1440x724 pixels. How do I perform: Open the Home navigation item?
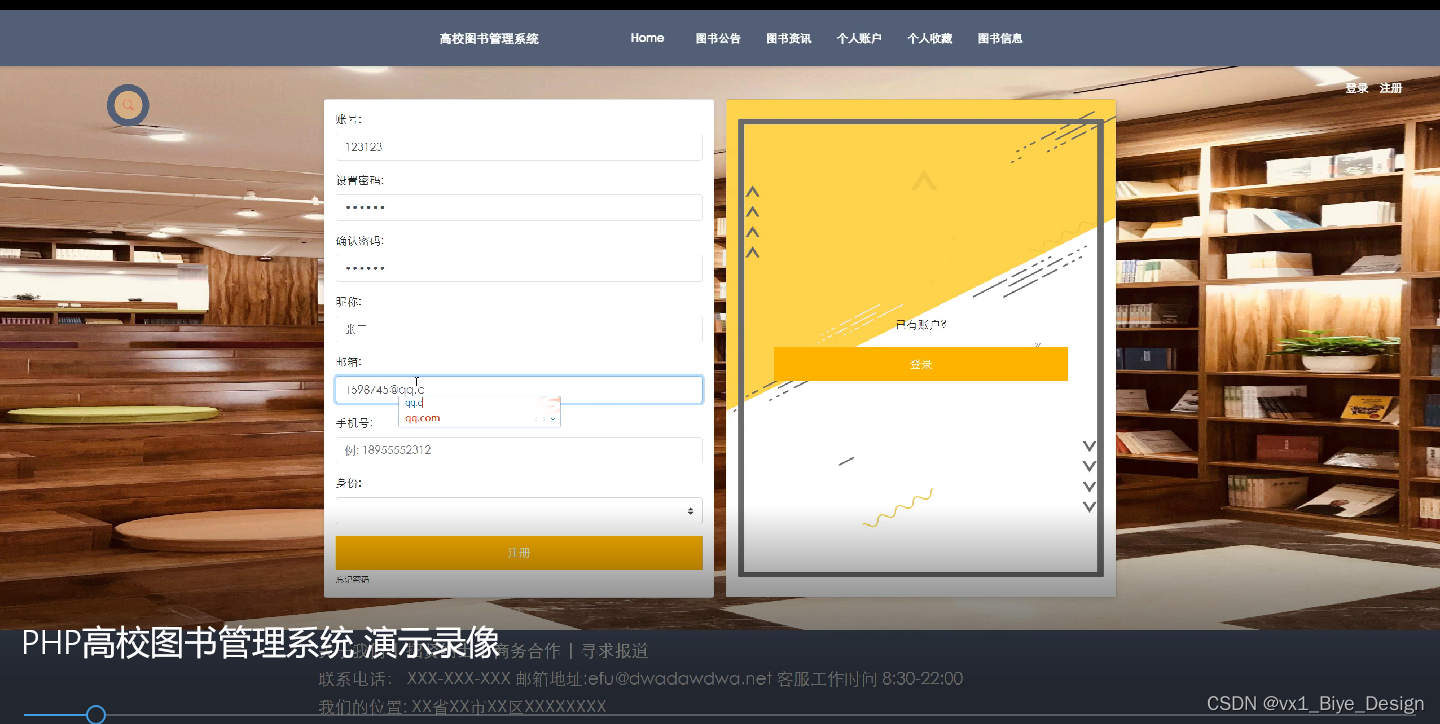point(647,38)
